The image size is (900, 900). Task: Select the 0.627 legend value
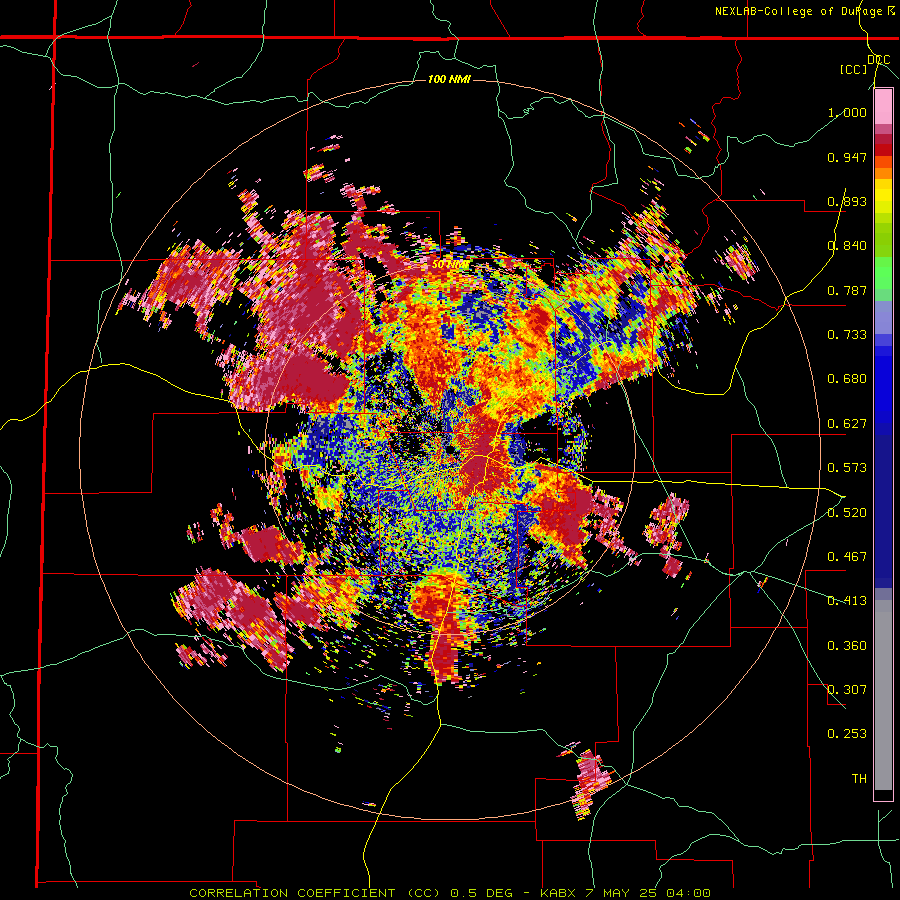pos(847,424)
